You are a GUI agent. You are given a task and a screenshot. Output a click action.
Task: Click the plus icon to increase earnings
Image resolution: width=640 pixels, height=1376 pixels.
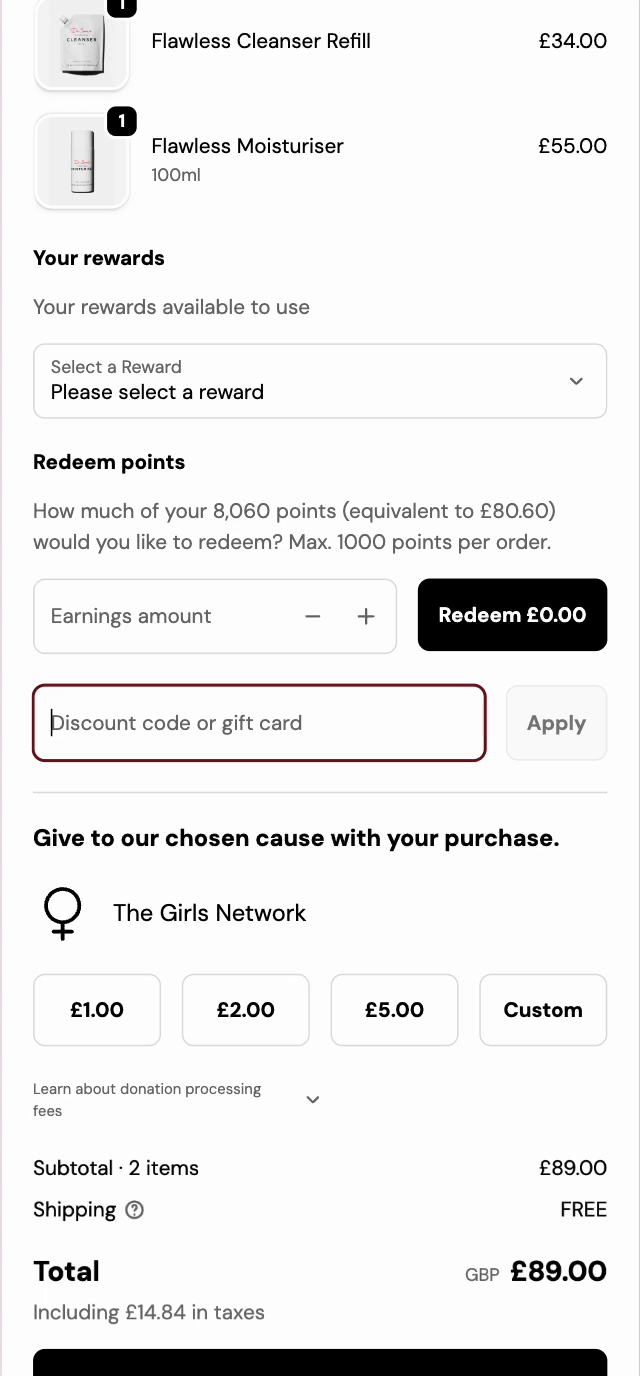click(366, 617)
